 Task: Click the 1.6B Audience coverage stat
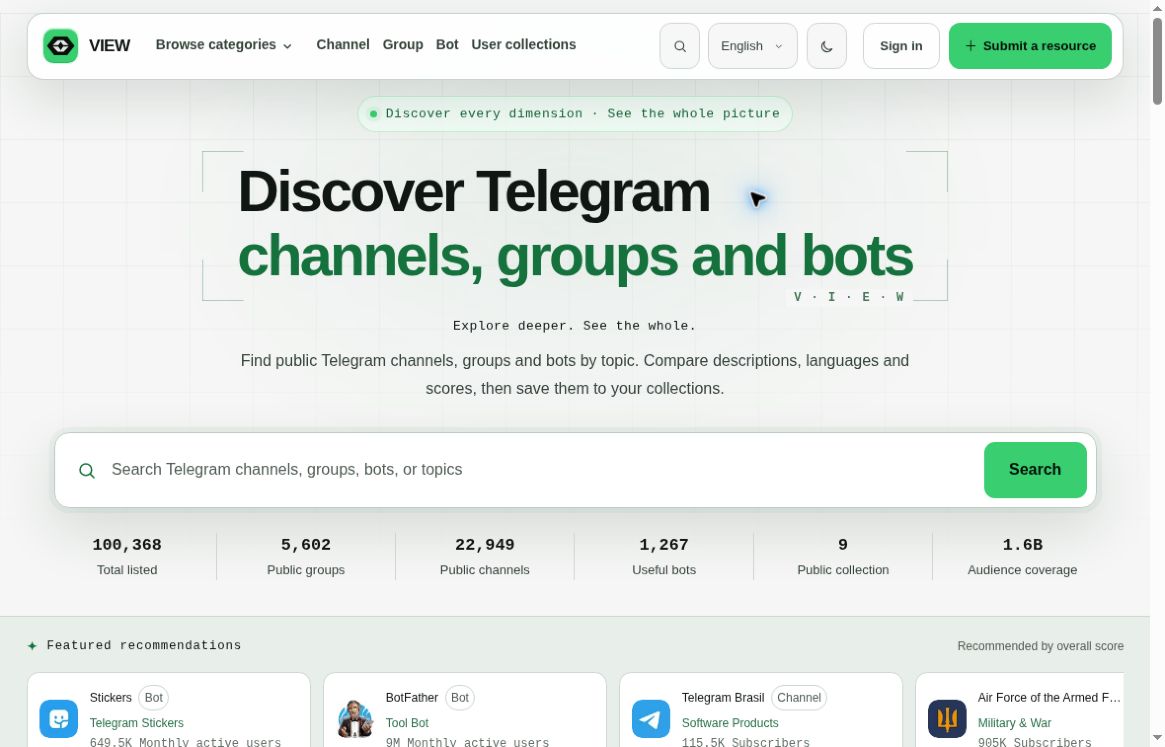(1022, 556)
